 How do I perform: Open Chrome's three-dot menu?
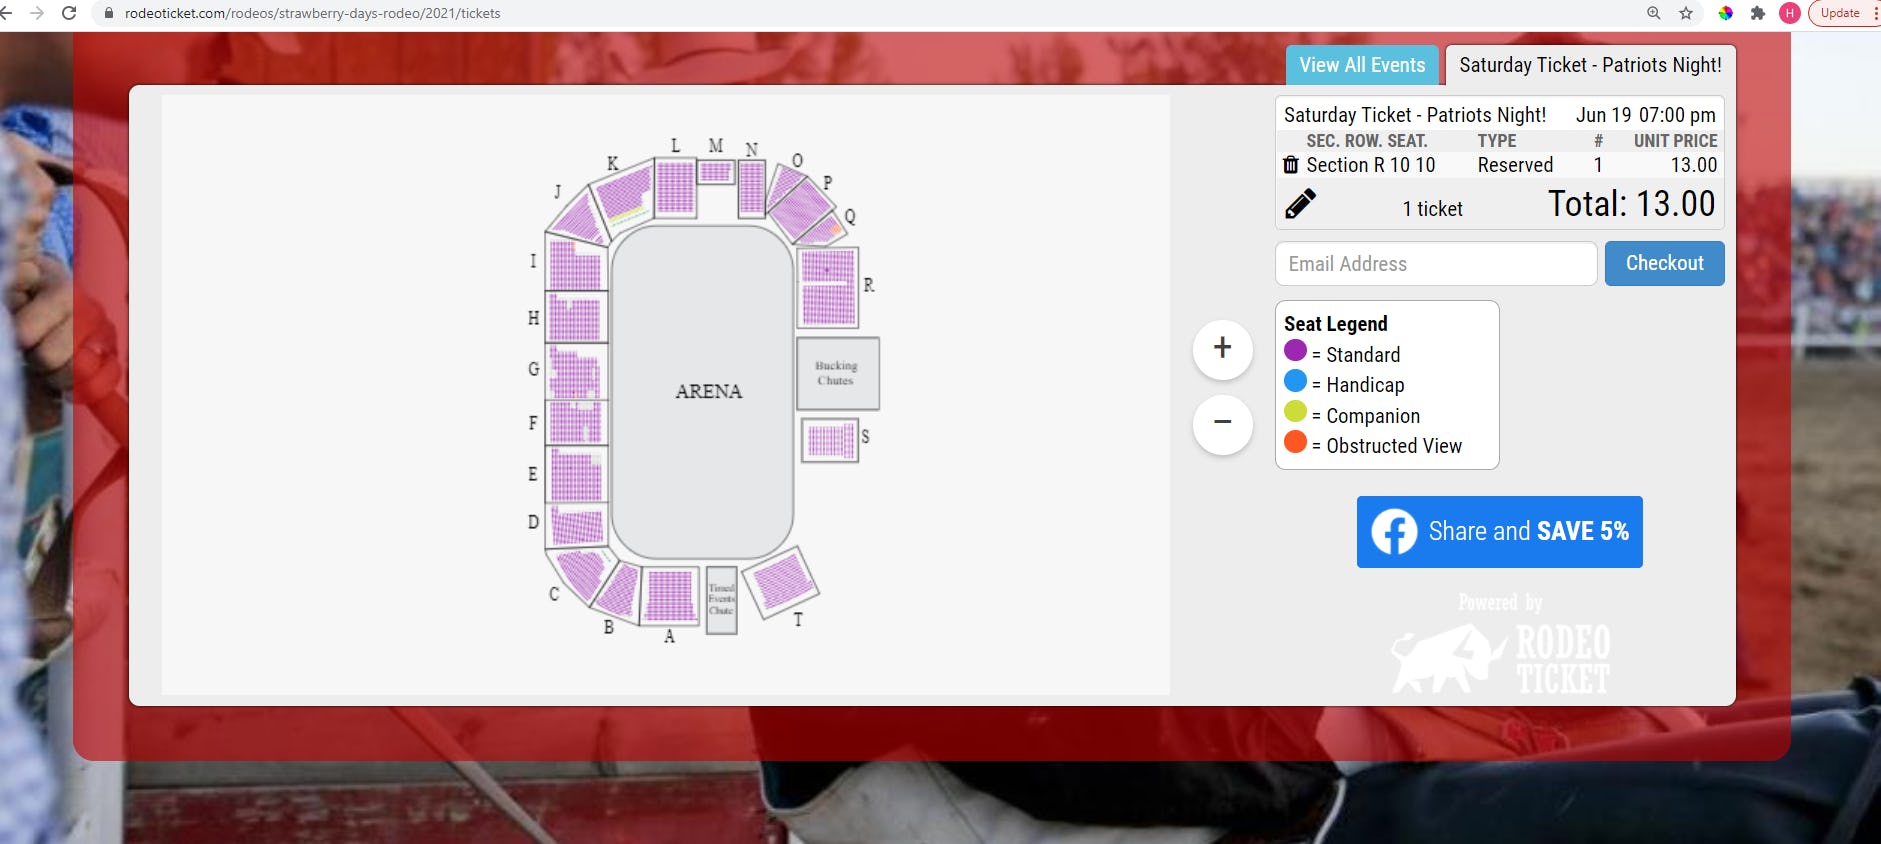[1873, 14]
